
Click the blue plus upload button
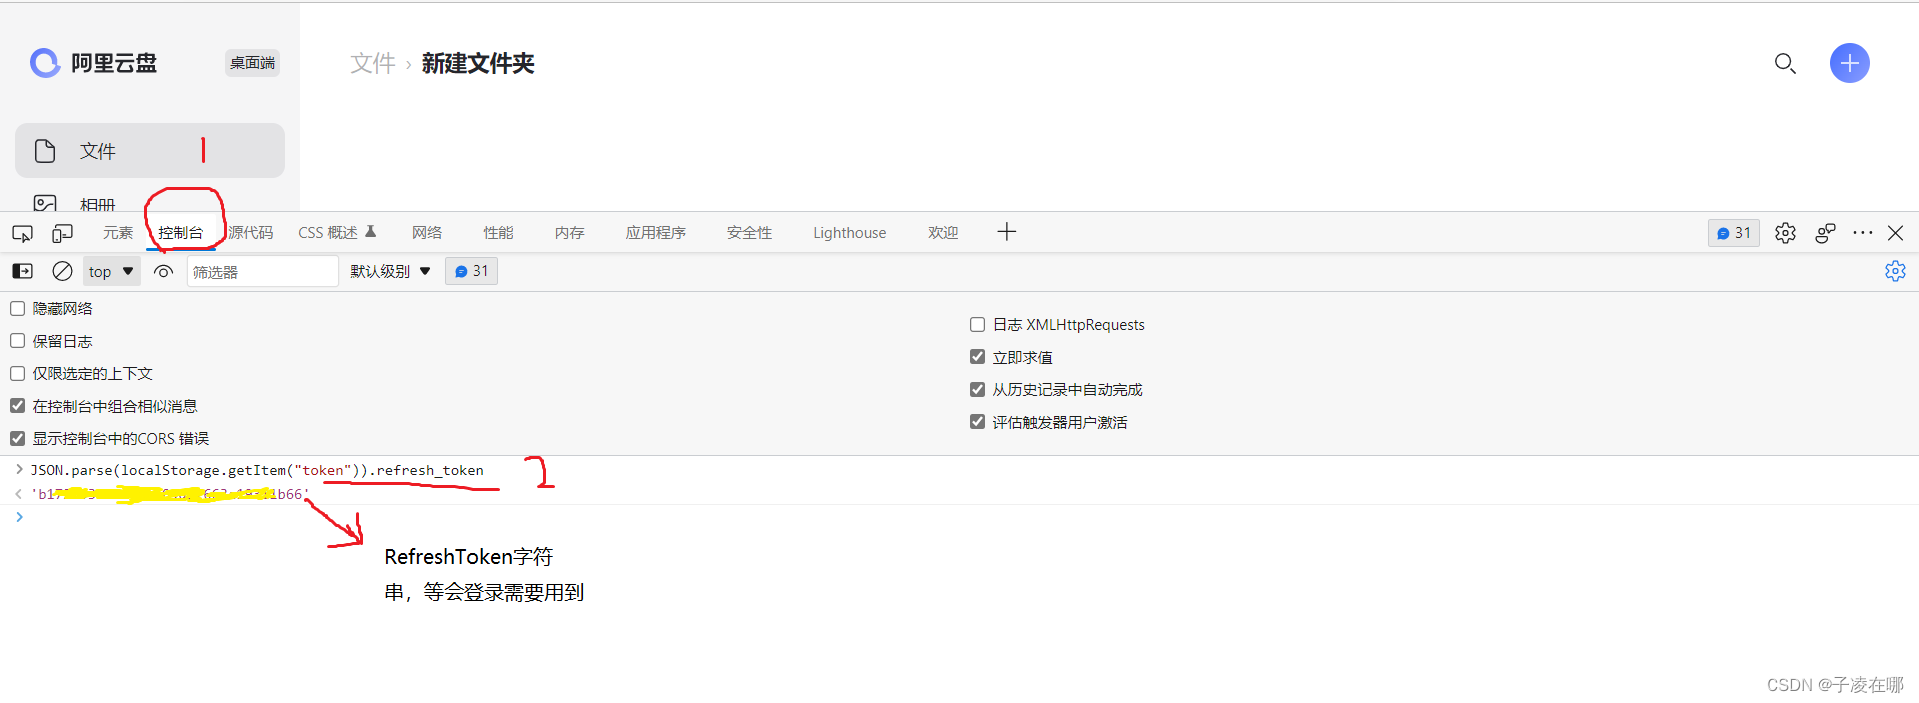pos(1850,63)
